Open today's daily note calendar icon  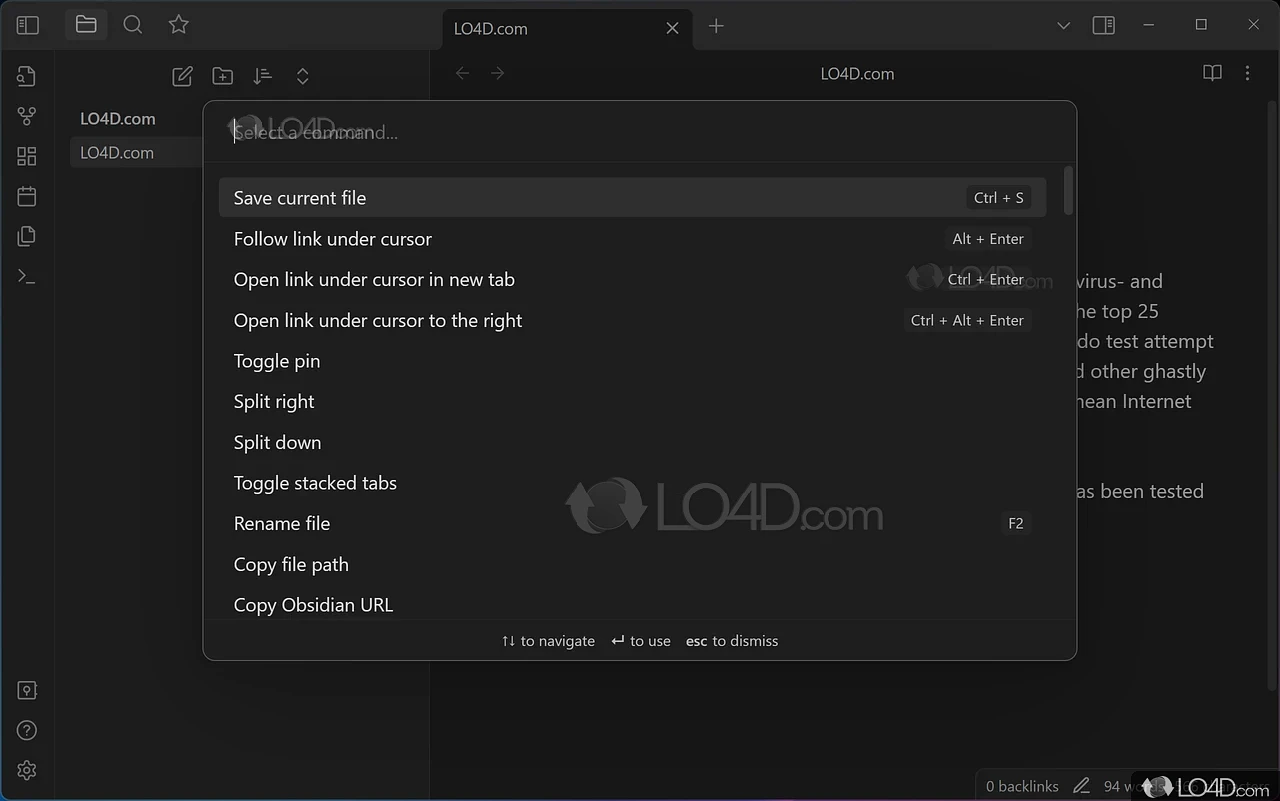[x=27, y=196]
